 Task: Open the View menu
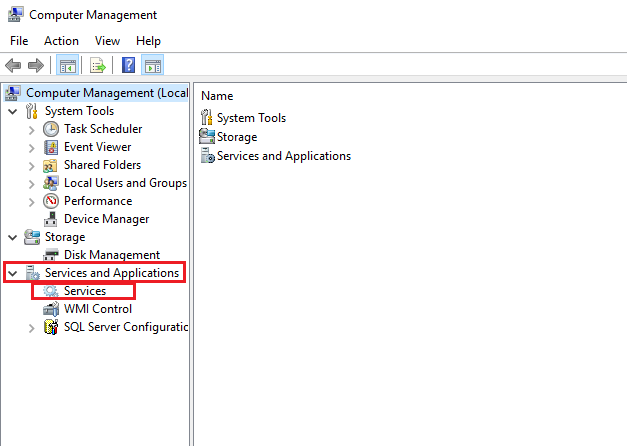[107, 41]
